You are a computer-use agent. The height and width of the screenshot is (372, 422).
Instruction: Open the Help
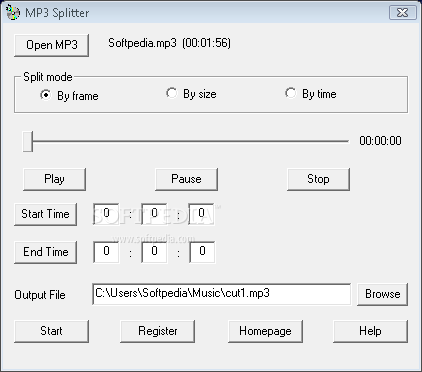[x=370, y=331]
